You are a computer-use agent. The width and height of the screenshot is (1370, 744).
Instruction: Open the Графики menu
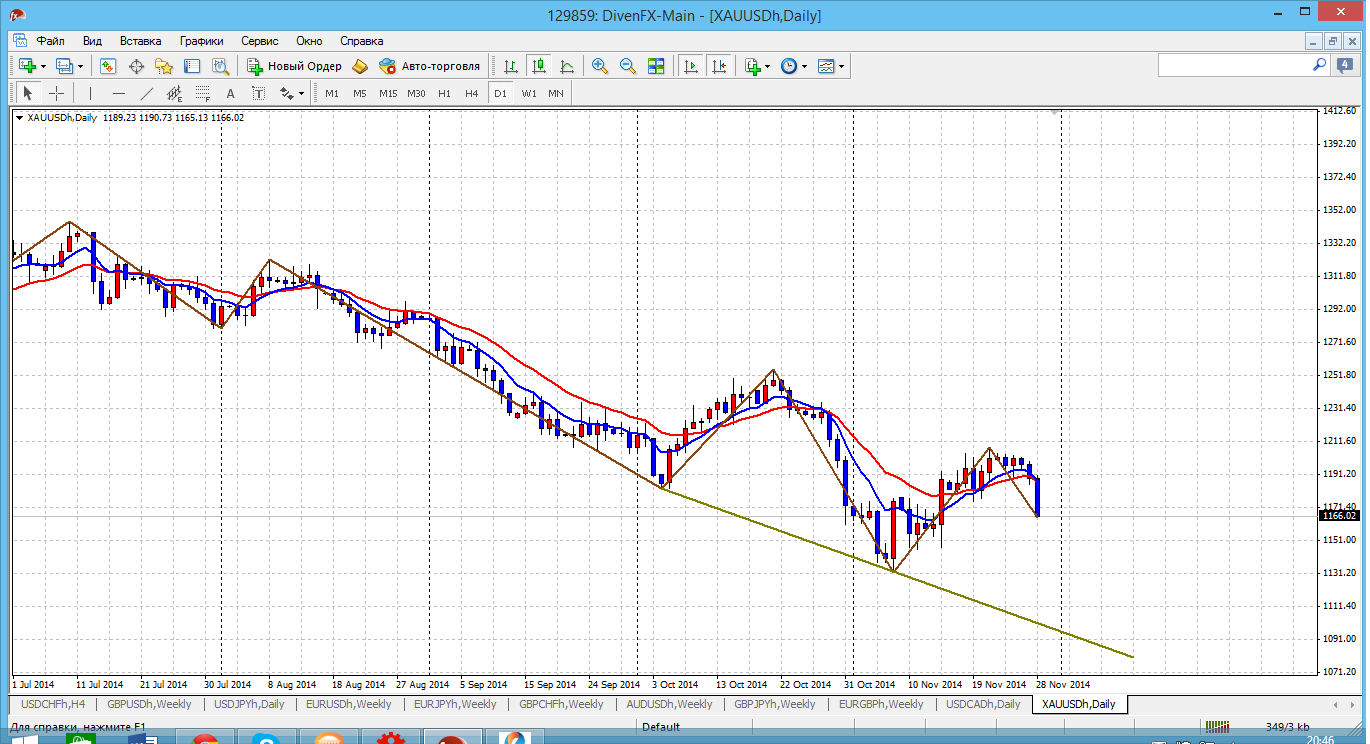pos(201,41)
